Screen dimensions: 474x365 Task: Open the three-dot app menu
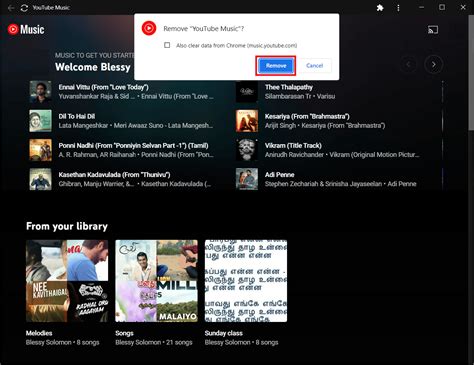[x=398, y=8]
